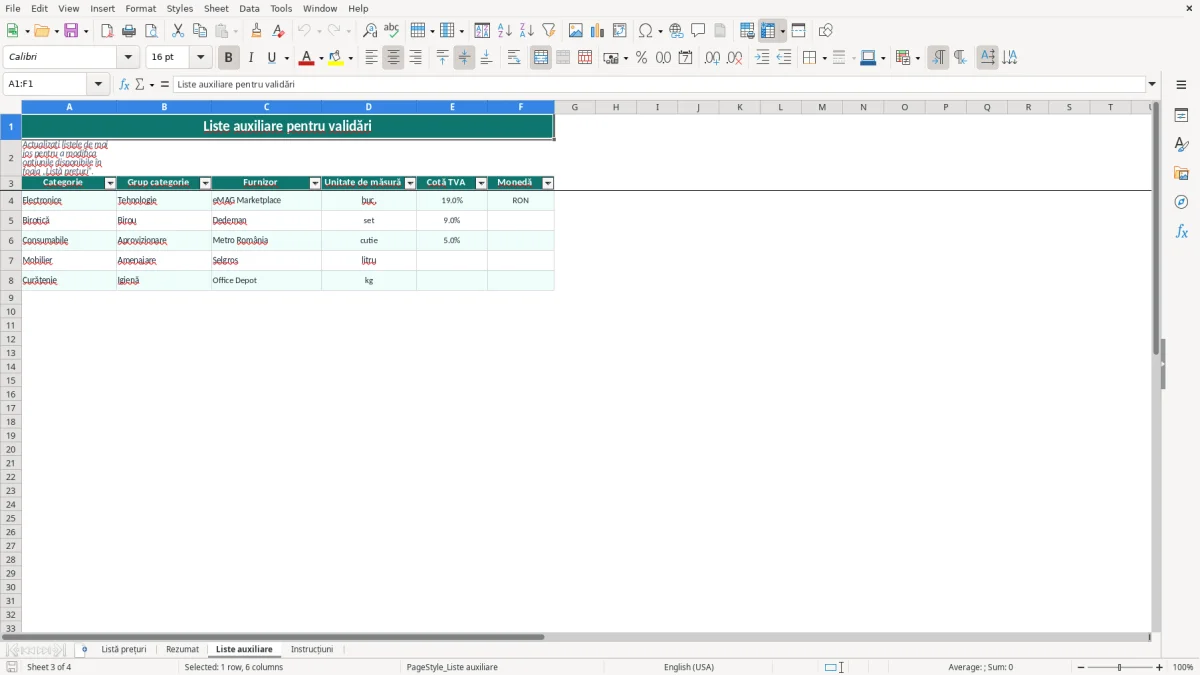This screenshot has width=1200, height=675.
Task: Expand the formula bar
Action: (1152, 84)
